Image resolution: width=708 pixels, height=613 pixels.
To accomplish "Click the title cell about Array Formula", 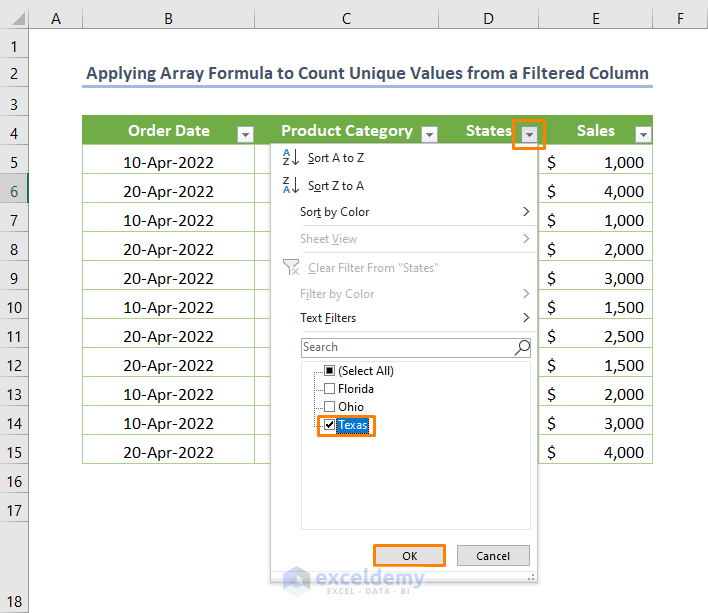I will coord(367,73).
